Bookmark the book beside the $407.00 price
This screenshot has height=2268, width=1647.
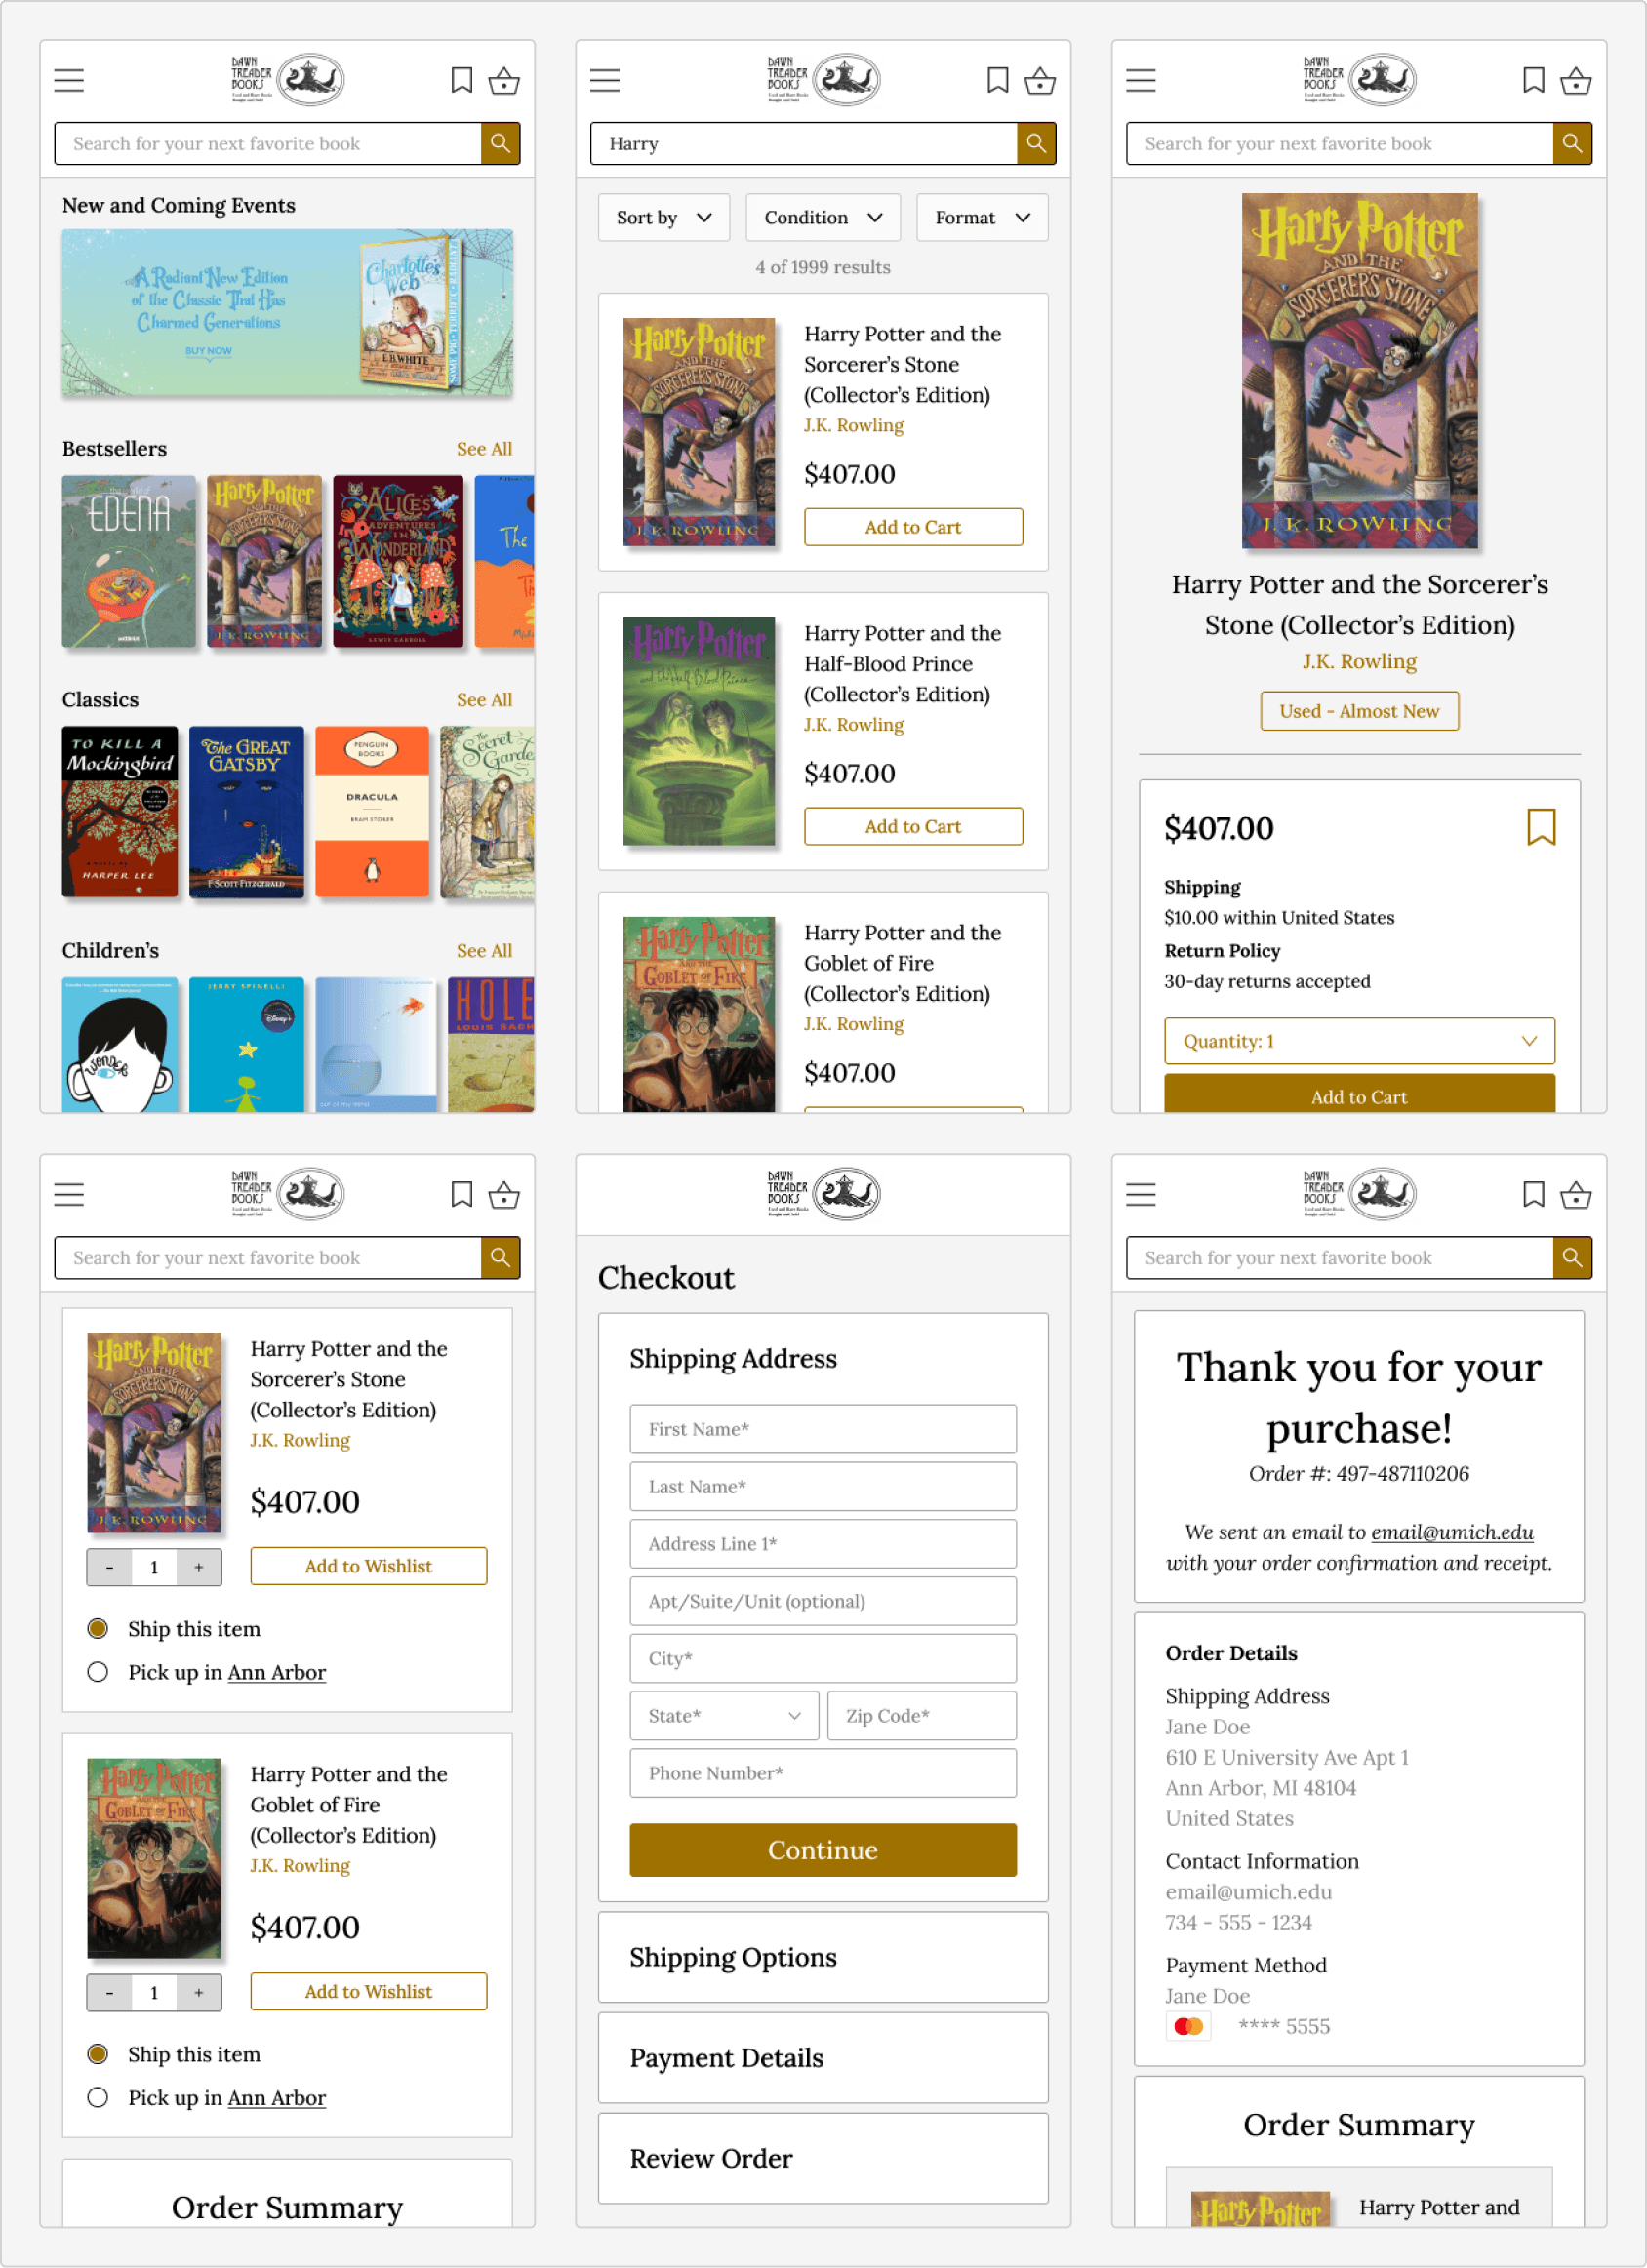pos(1541,828)
